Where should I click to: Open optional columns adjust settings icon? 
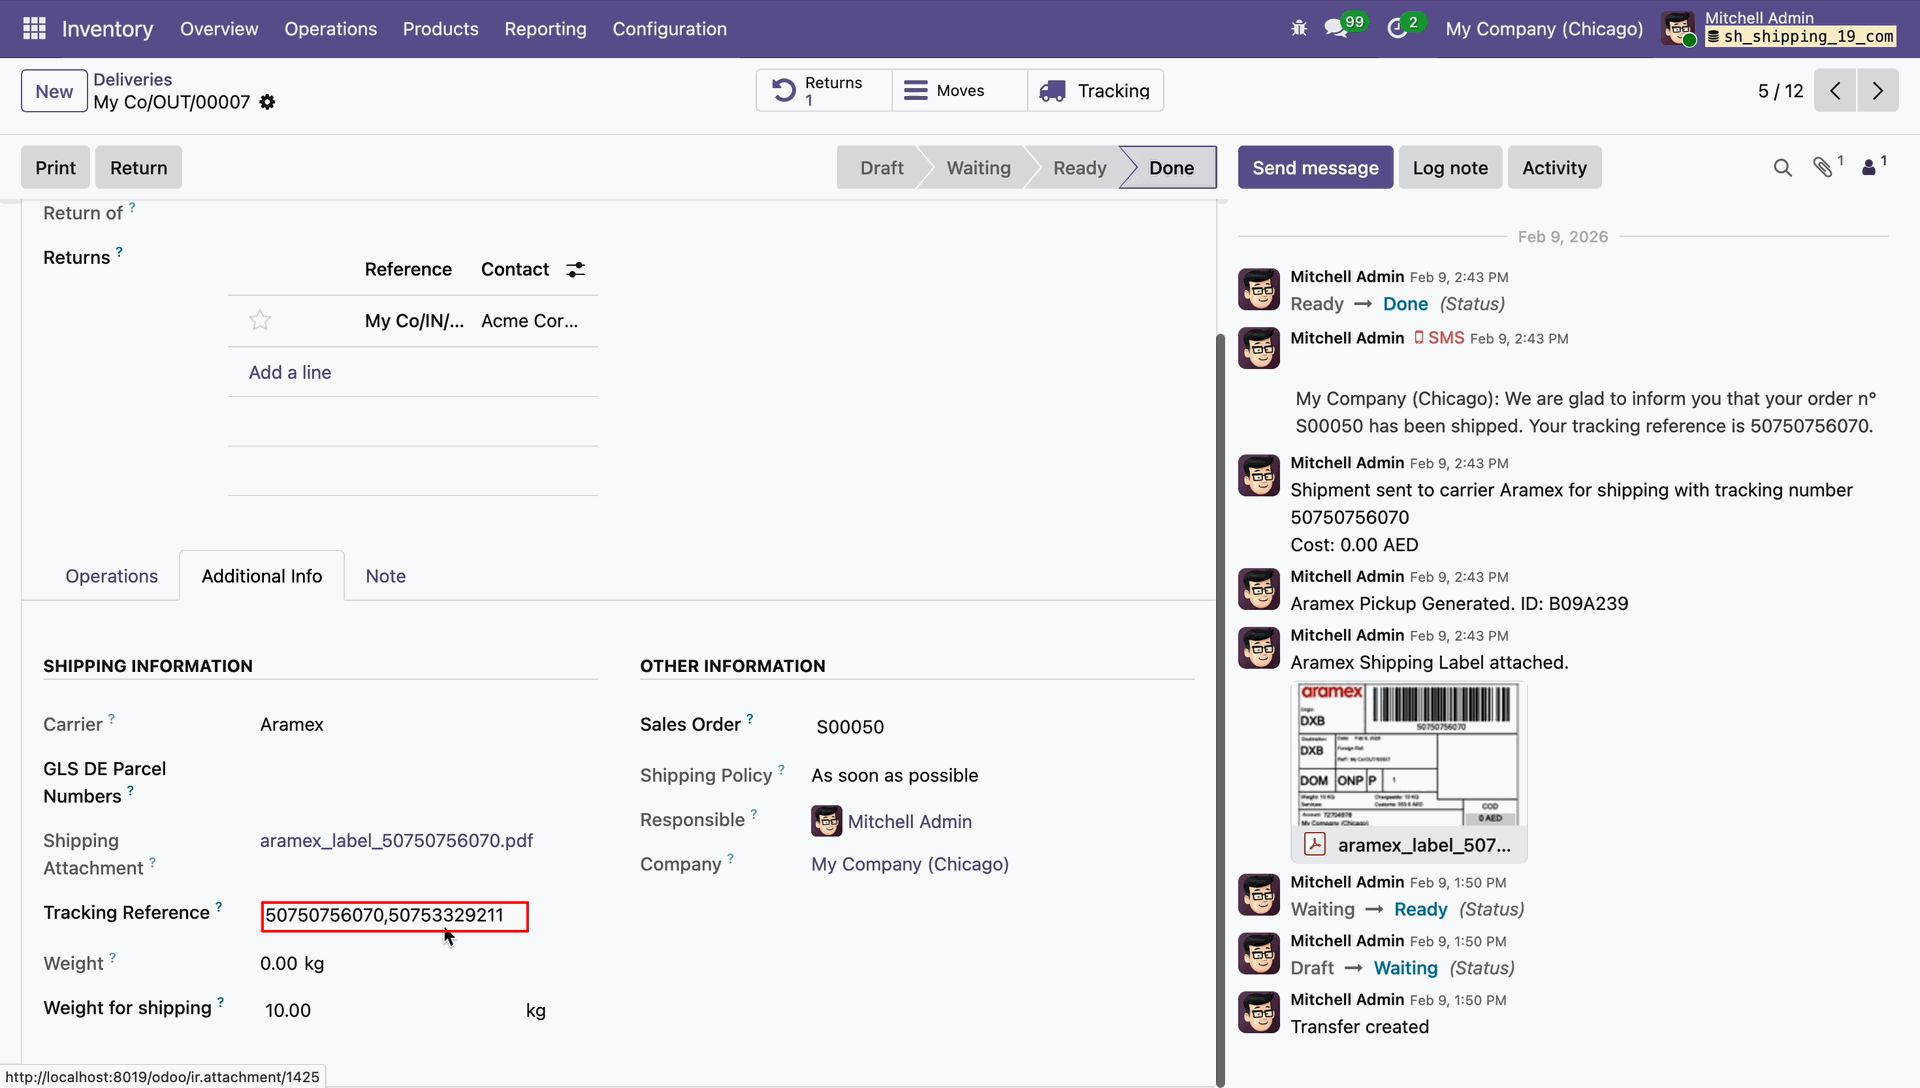pos(575,270)
